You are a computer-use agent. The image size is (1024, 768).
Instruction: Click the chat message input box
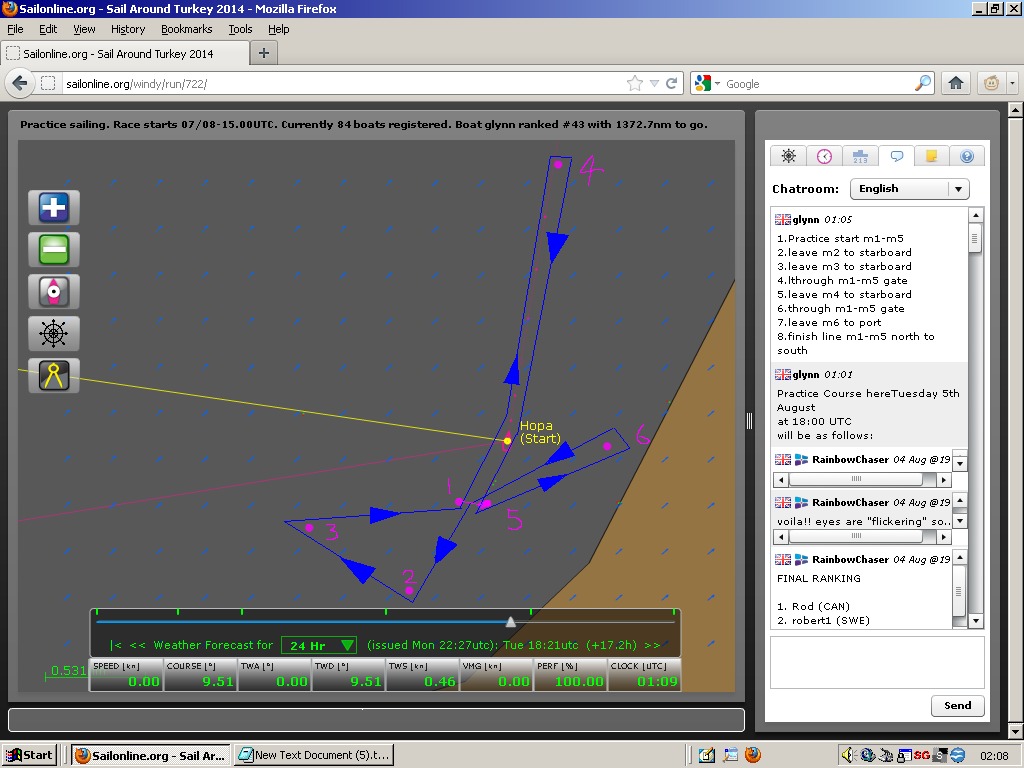click(877, 662)
